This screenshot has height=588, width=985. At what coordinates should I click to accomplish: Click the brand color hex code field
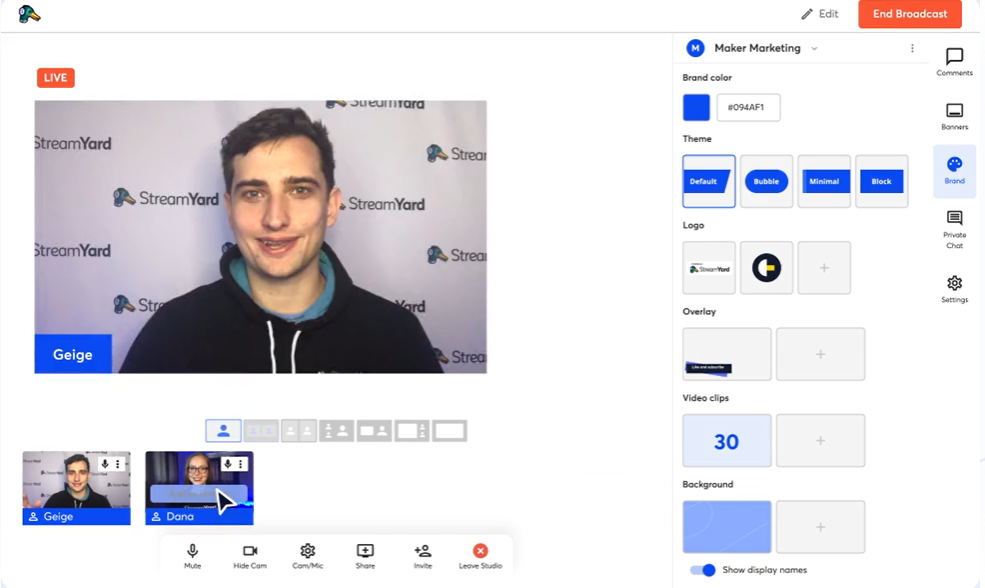(748, 107)
